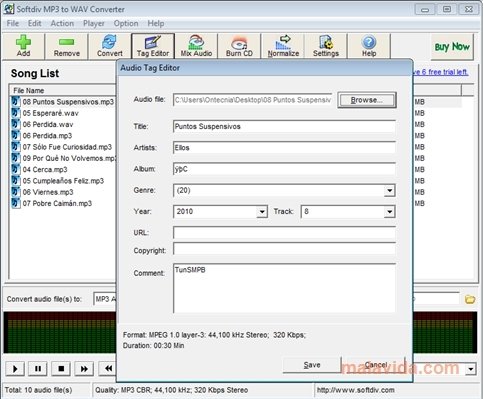Viewport: 483px width, 399px height.
Task: Open the Burn CD tool
Action: pos(239,46)
